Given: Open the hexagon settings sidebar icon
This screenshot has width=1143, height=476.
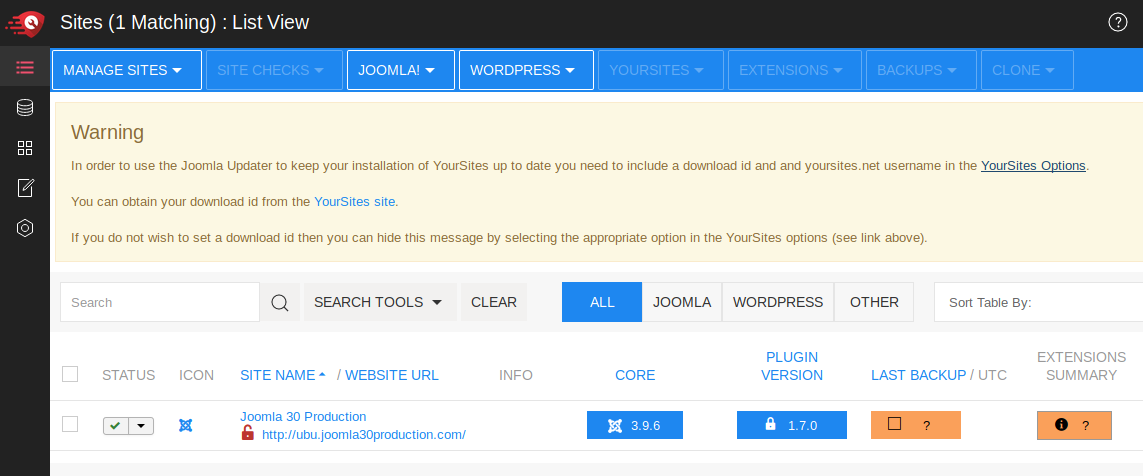Looking at the screenshot, I should click(25, 228).
